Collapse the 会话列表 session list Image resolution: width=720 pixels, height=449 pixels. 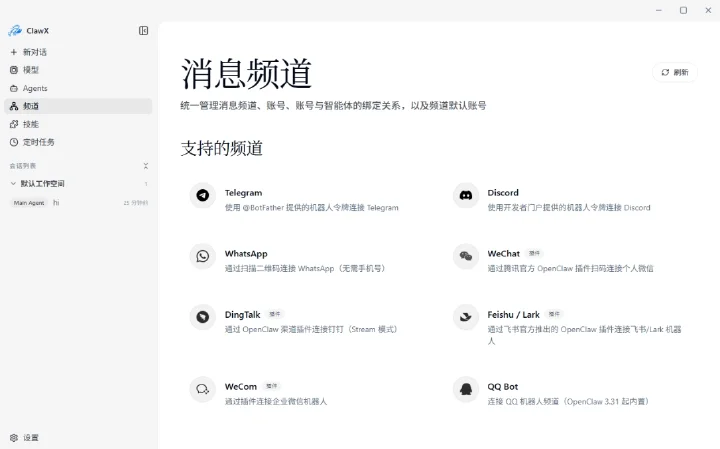pos(146,166)
